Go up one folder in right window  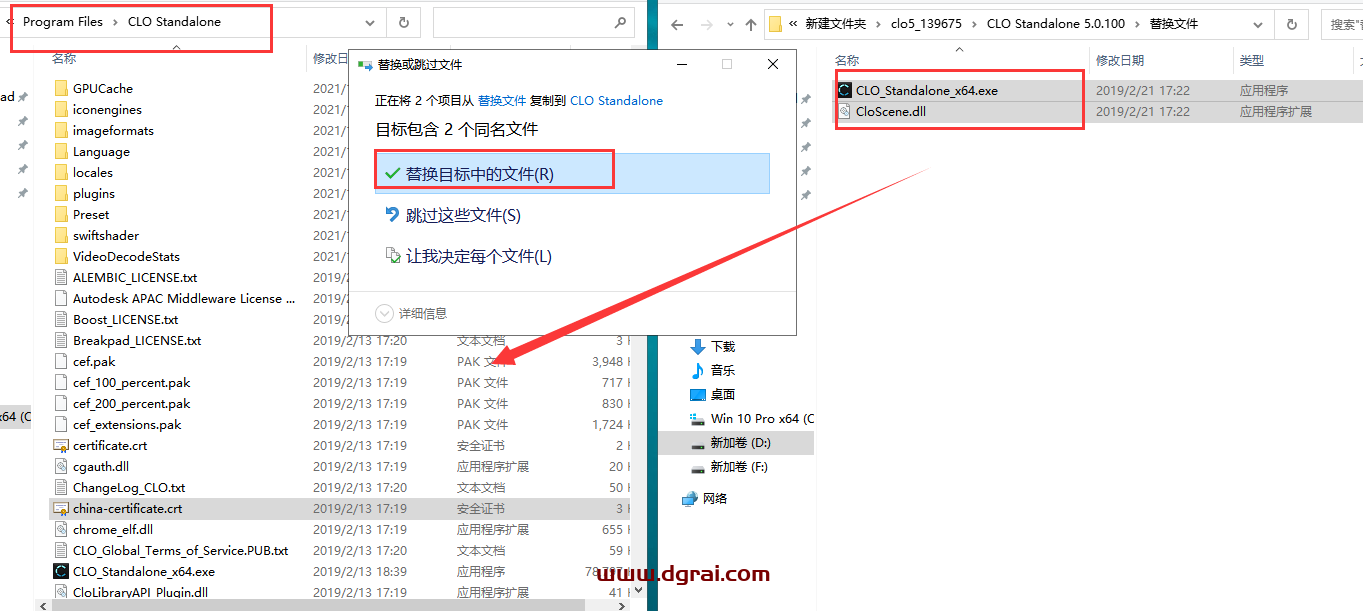click(x=751, y=24)
